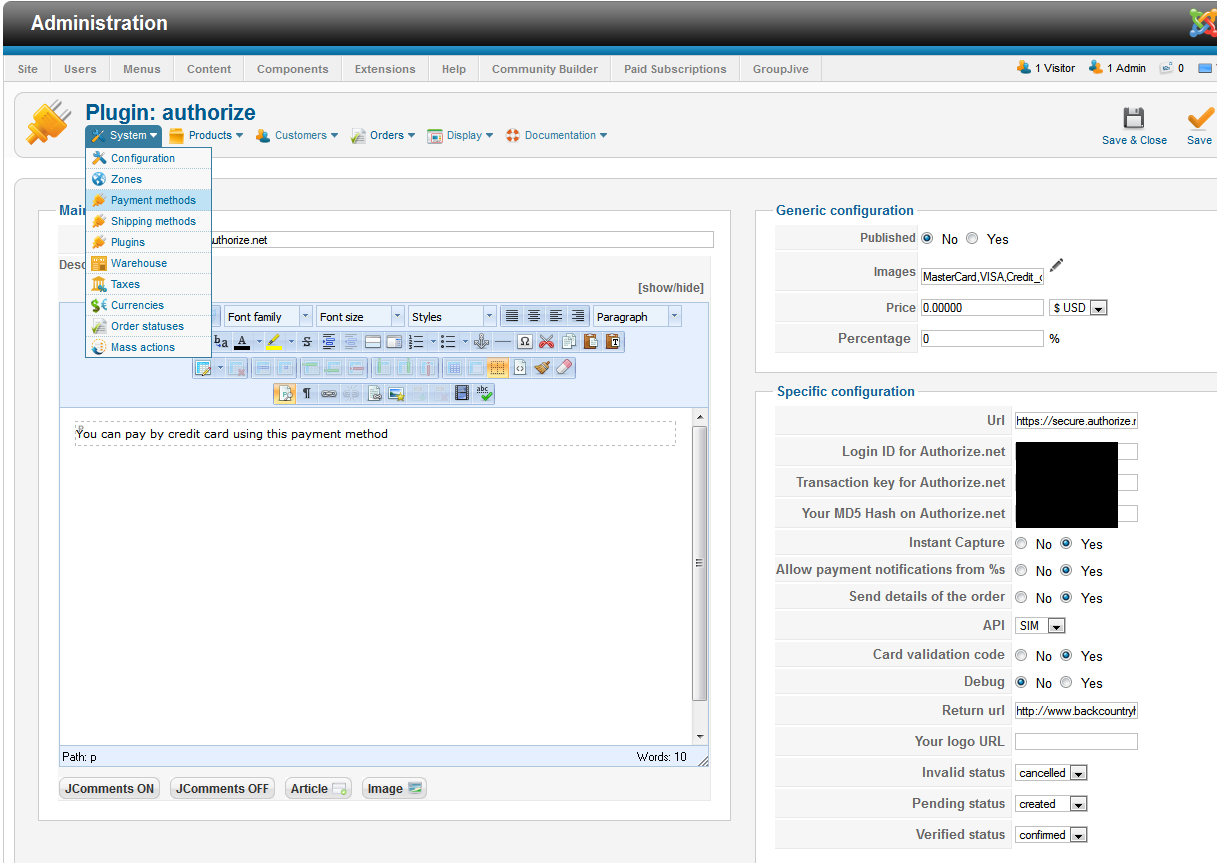The height and width of the screenshot is (863, 1217).
Task: Click the eraser remove formatting icon
Action: point(563,368)
